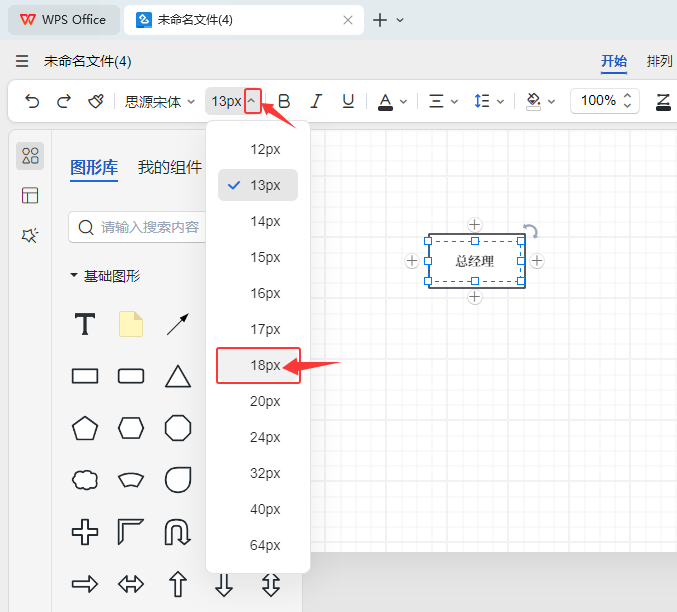Select the teardrop shape

click(x=178, y=480)
